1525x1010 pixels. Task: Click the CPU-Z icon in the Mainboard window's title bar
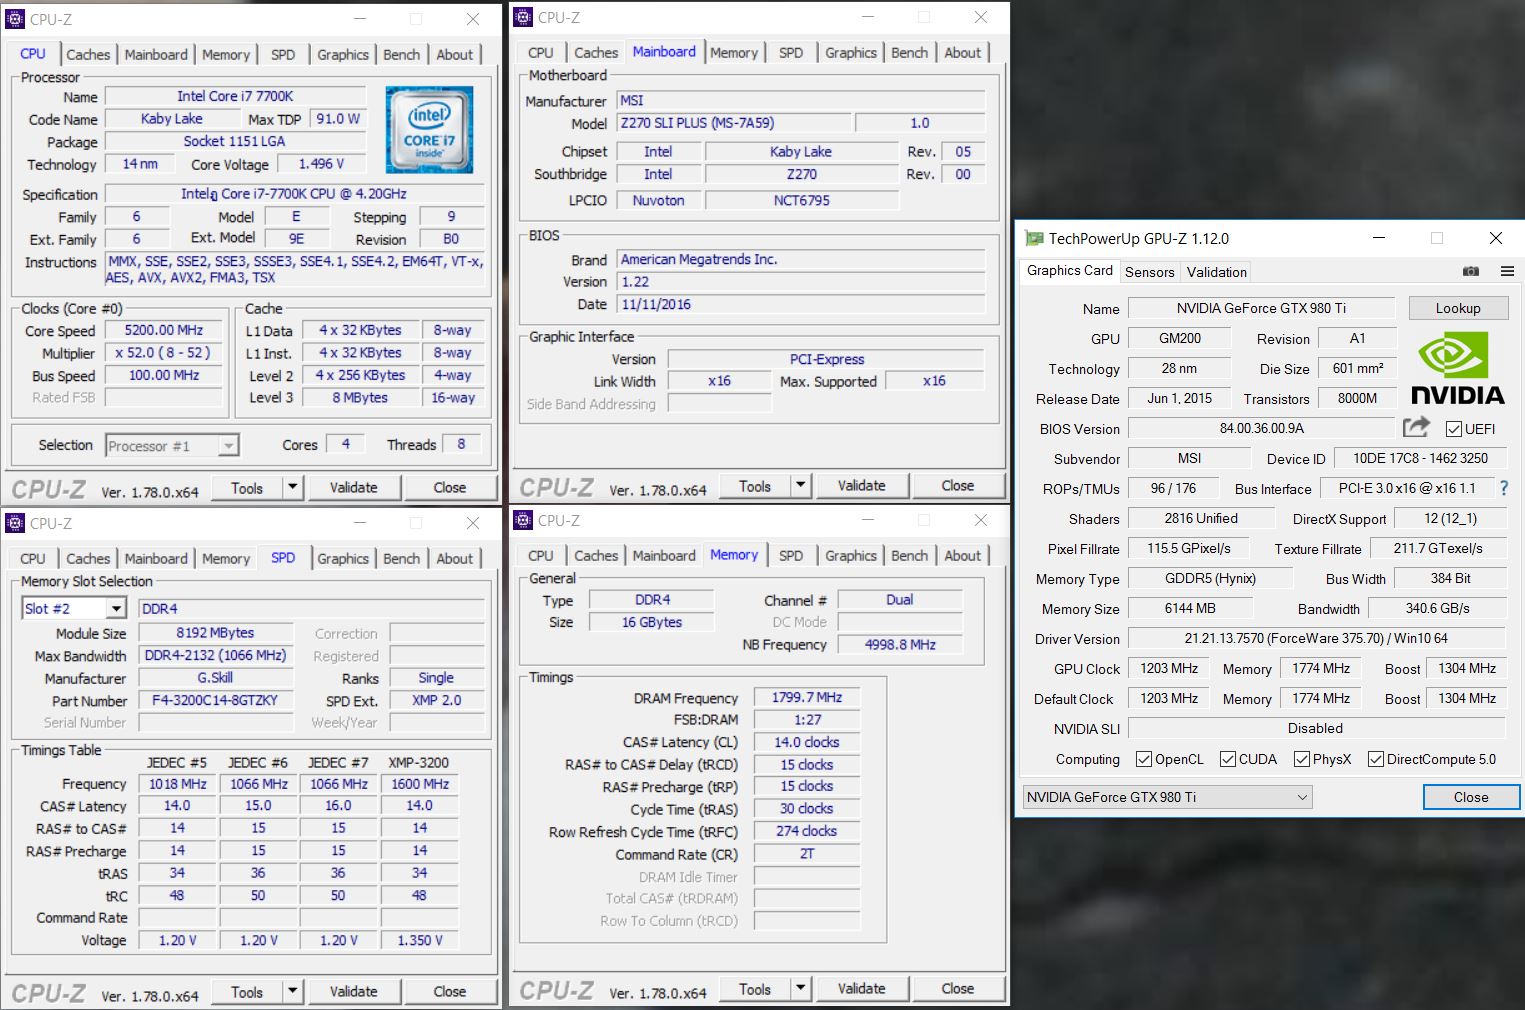[523, 17]
